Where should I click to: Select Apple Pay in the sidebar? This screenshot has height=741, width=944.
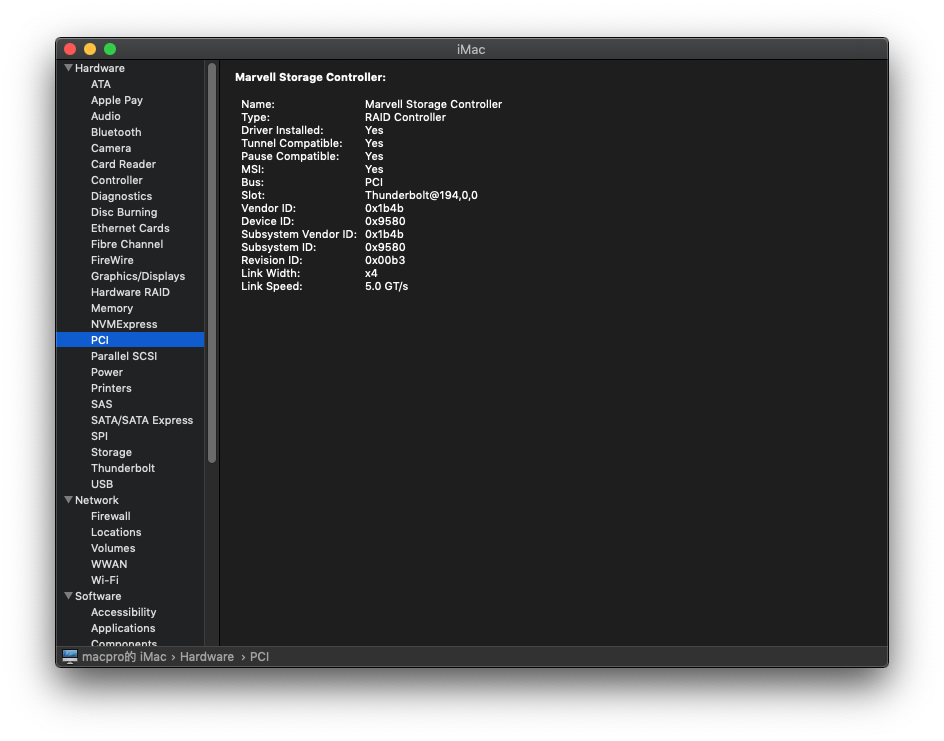click(117, 101)
